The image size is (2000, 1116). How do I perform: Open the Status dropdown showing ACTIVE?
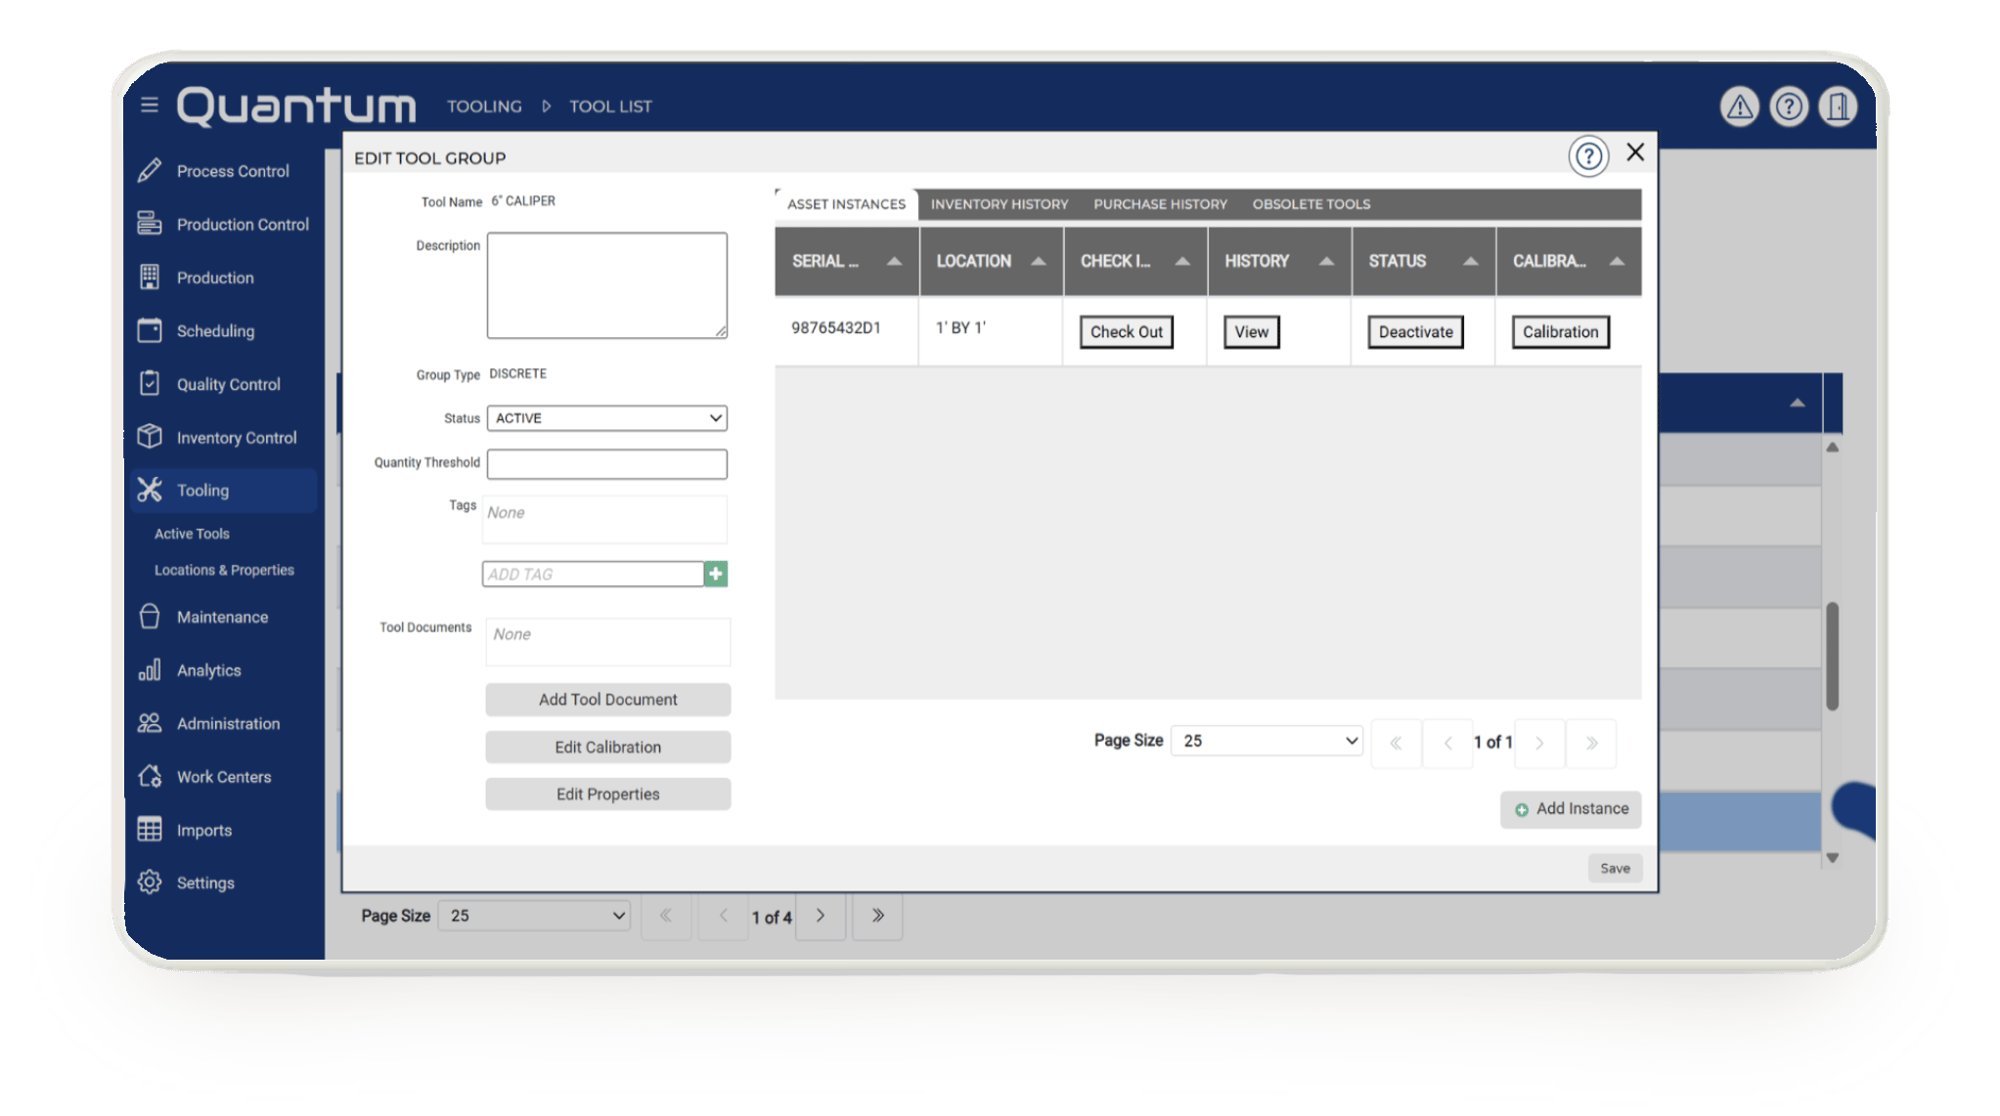point(606,418)
